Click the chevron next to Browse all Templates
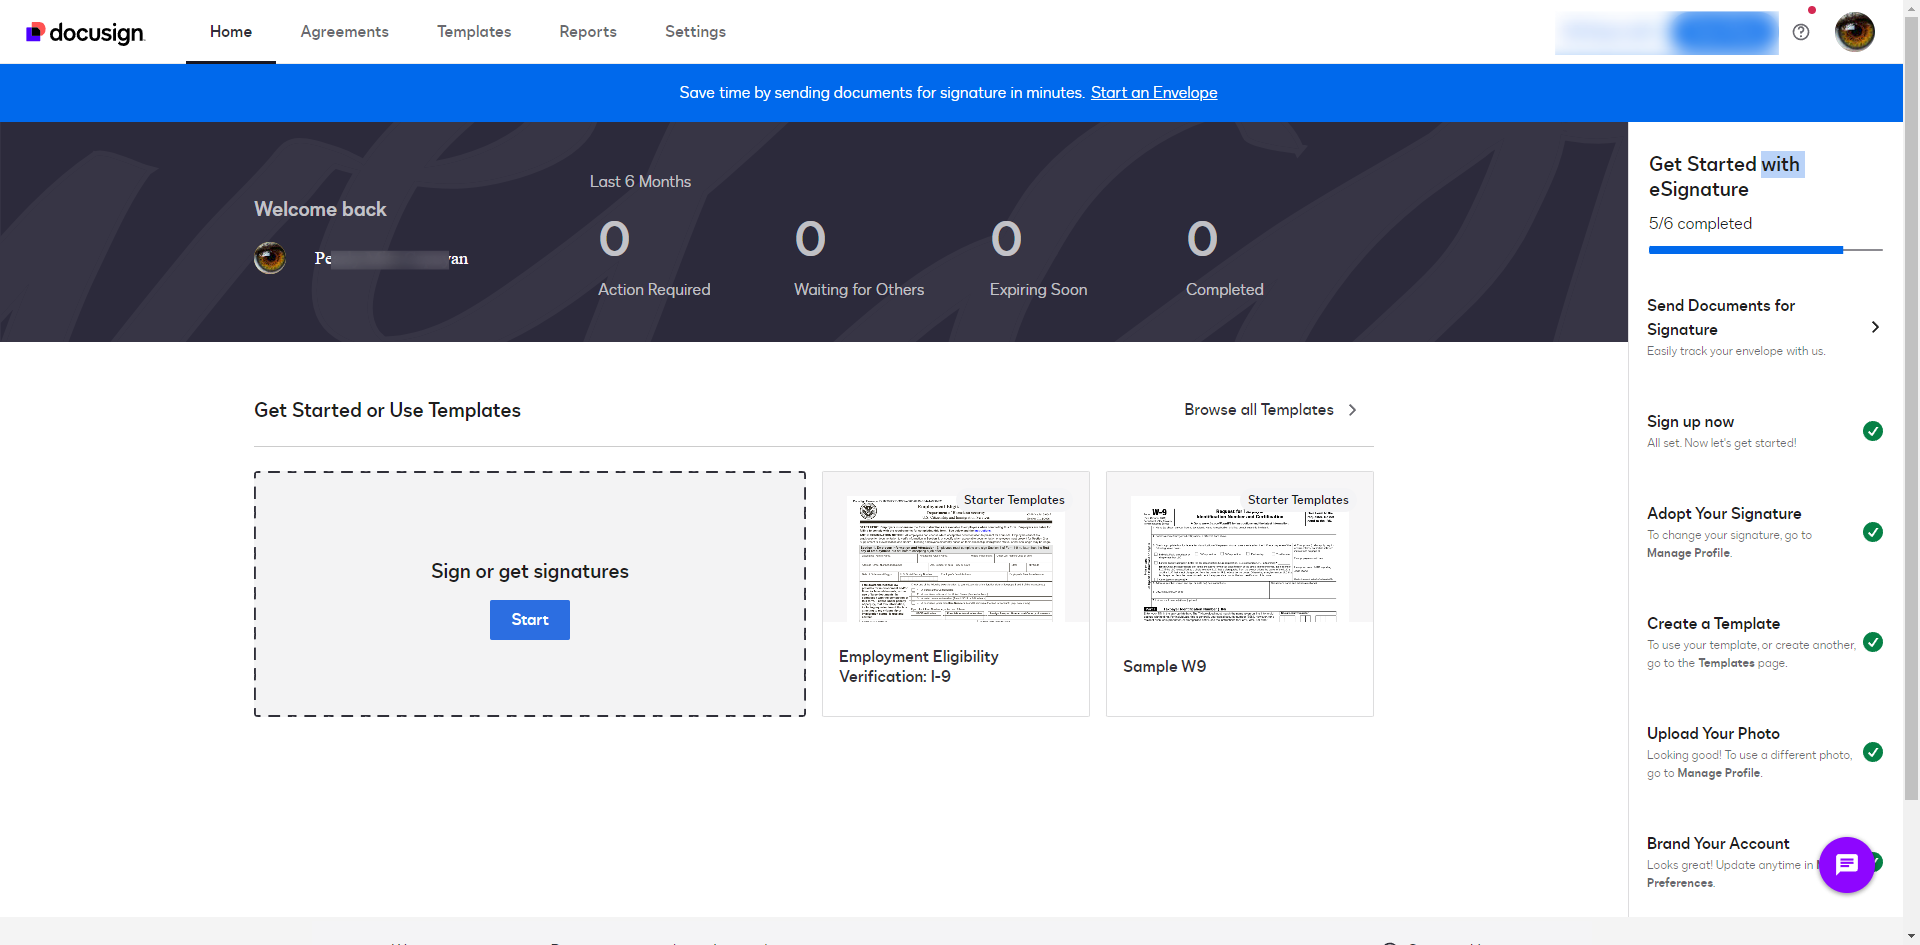The image size is (1920, 945). tap(1352, 410)
